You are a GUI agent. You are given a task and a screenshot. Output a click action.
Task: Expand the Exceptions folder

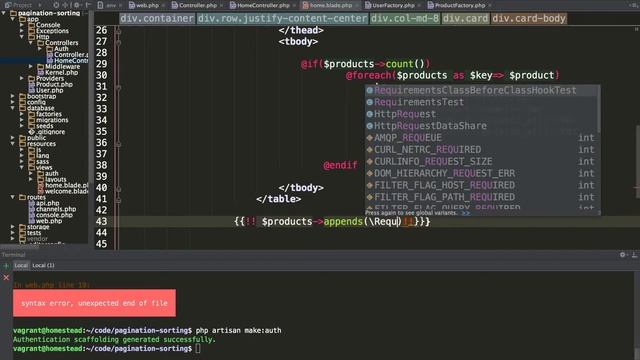coord(22,31)
